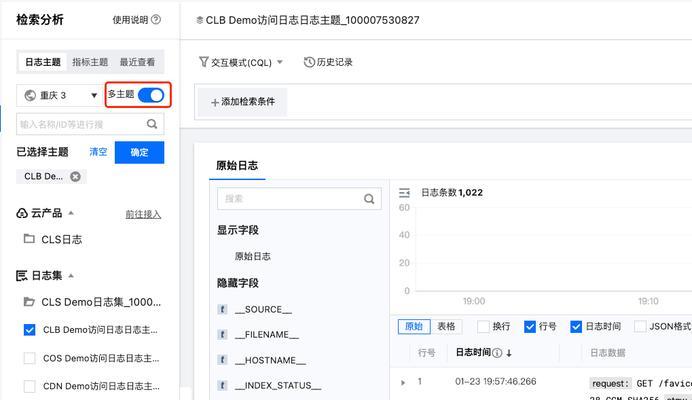This screenshot has width=692, height=400.
Task: Enable the 换行 checkbox
Action: tap(484, 327)
